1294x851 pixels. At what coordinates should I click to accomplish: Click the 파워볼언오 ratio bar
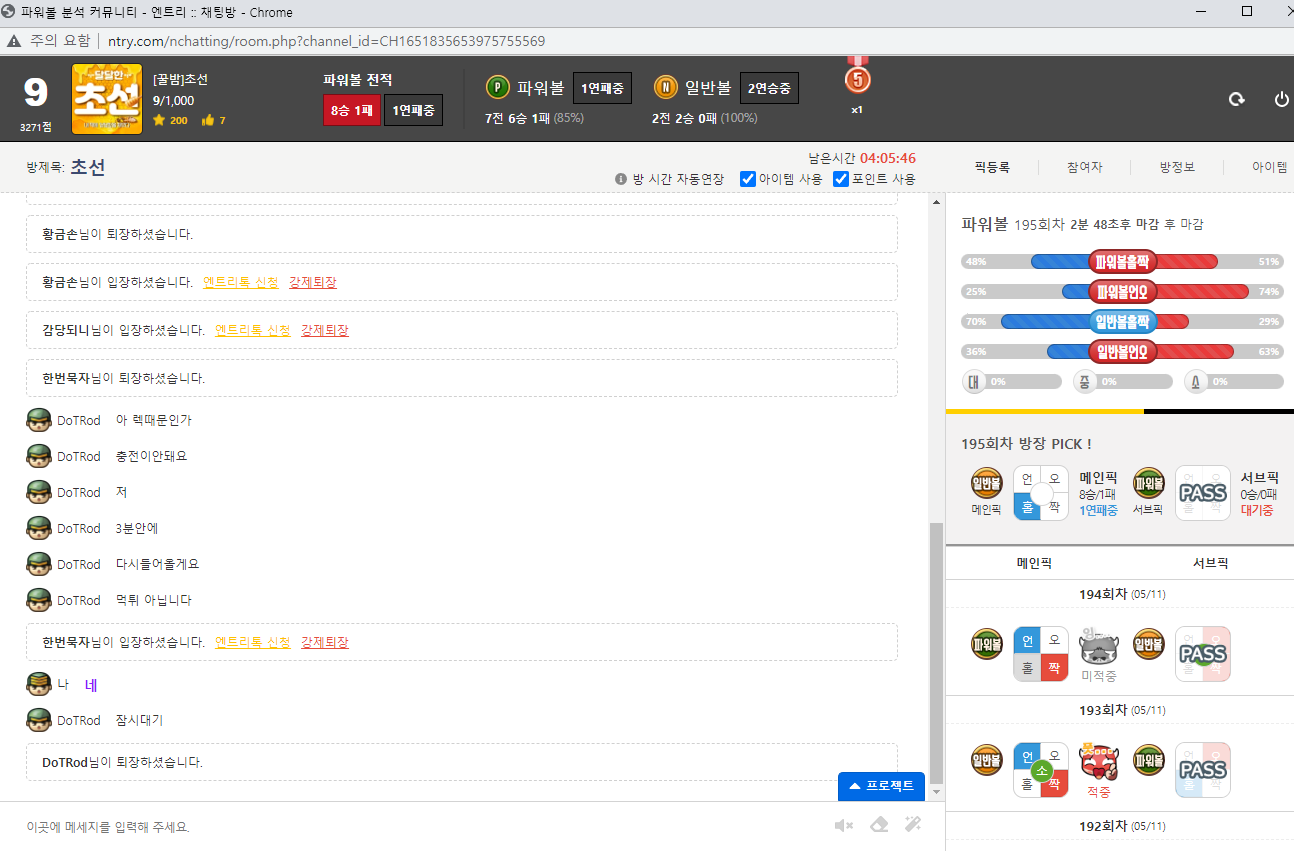[1122, 292]
